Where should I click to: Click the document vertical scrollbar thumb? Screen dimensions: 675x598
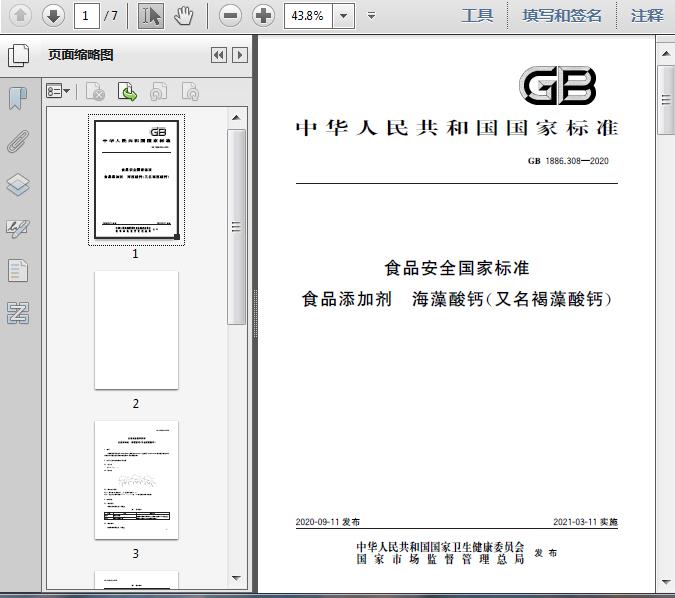coord(666,100)
